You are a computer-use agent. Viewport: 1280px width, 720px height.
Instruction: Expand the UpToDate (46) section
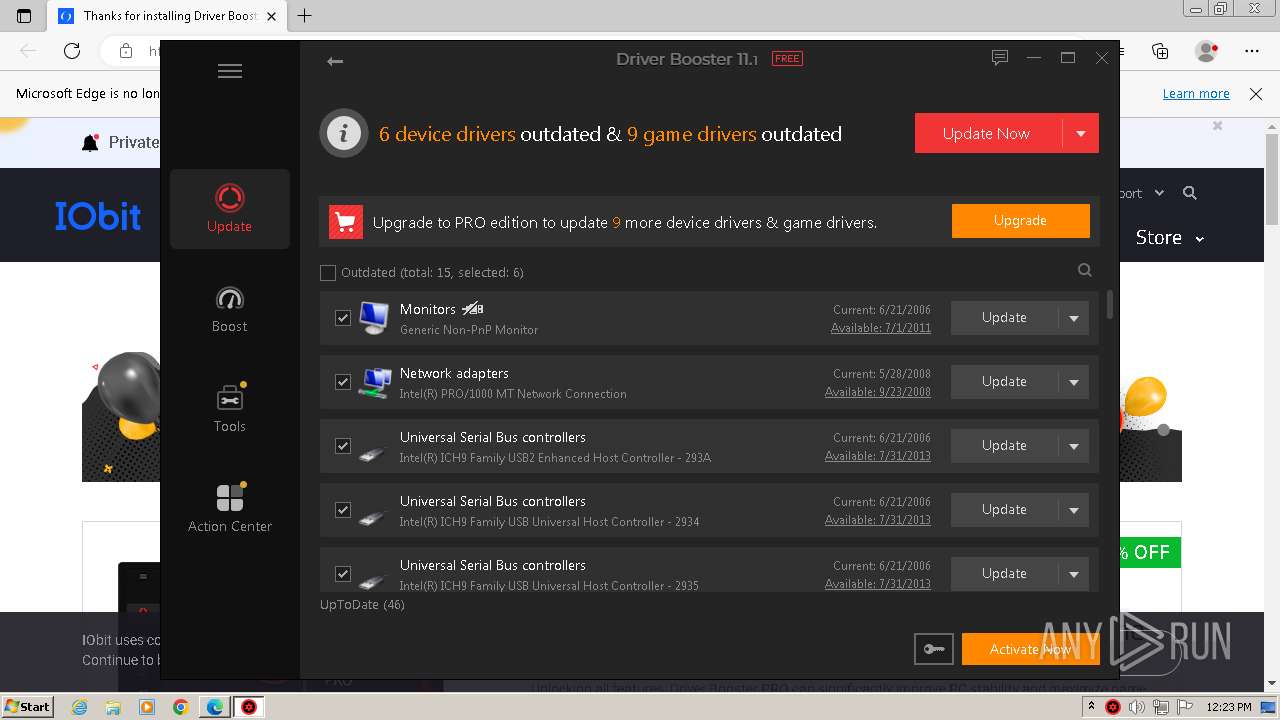(x=362, y=604)
